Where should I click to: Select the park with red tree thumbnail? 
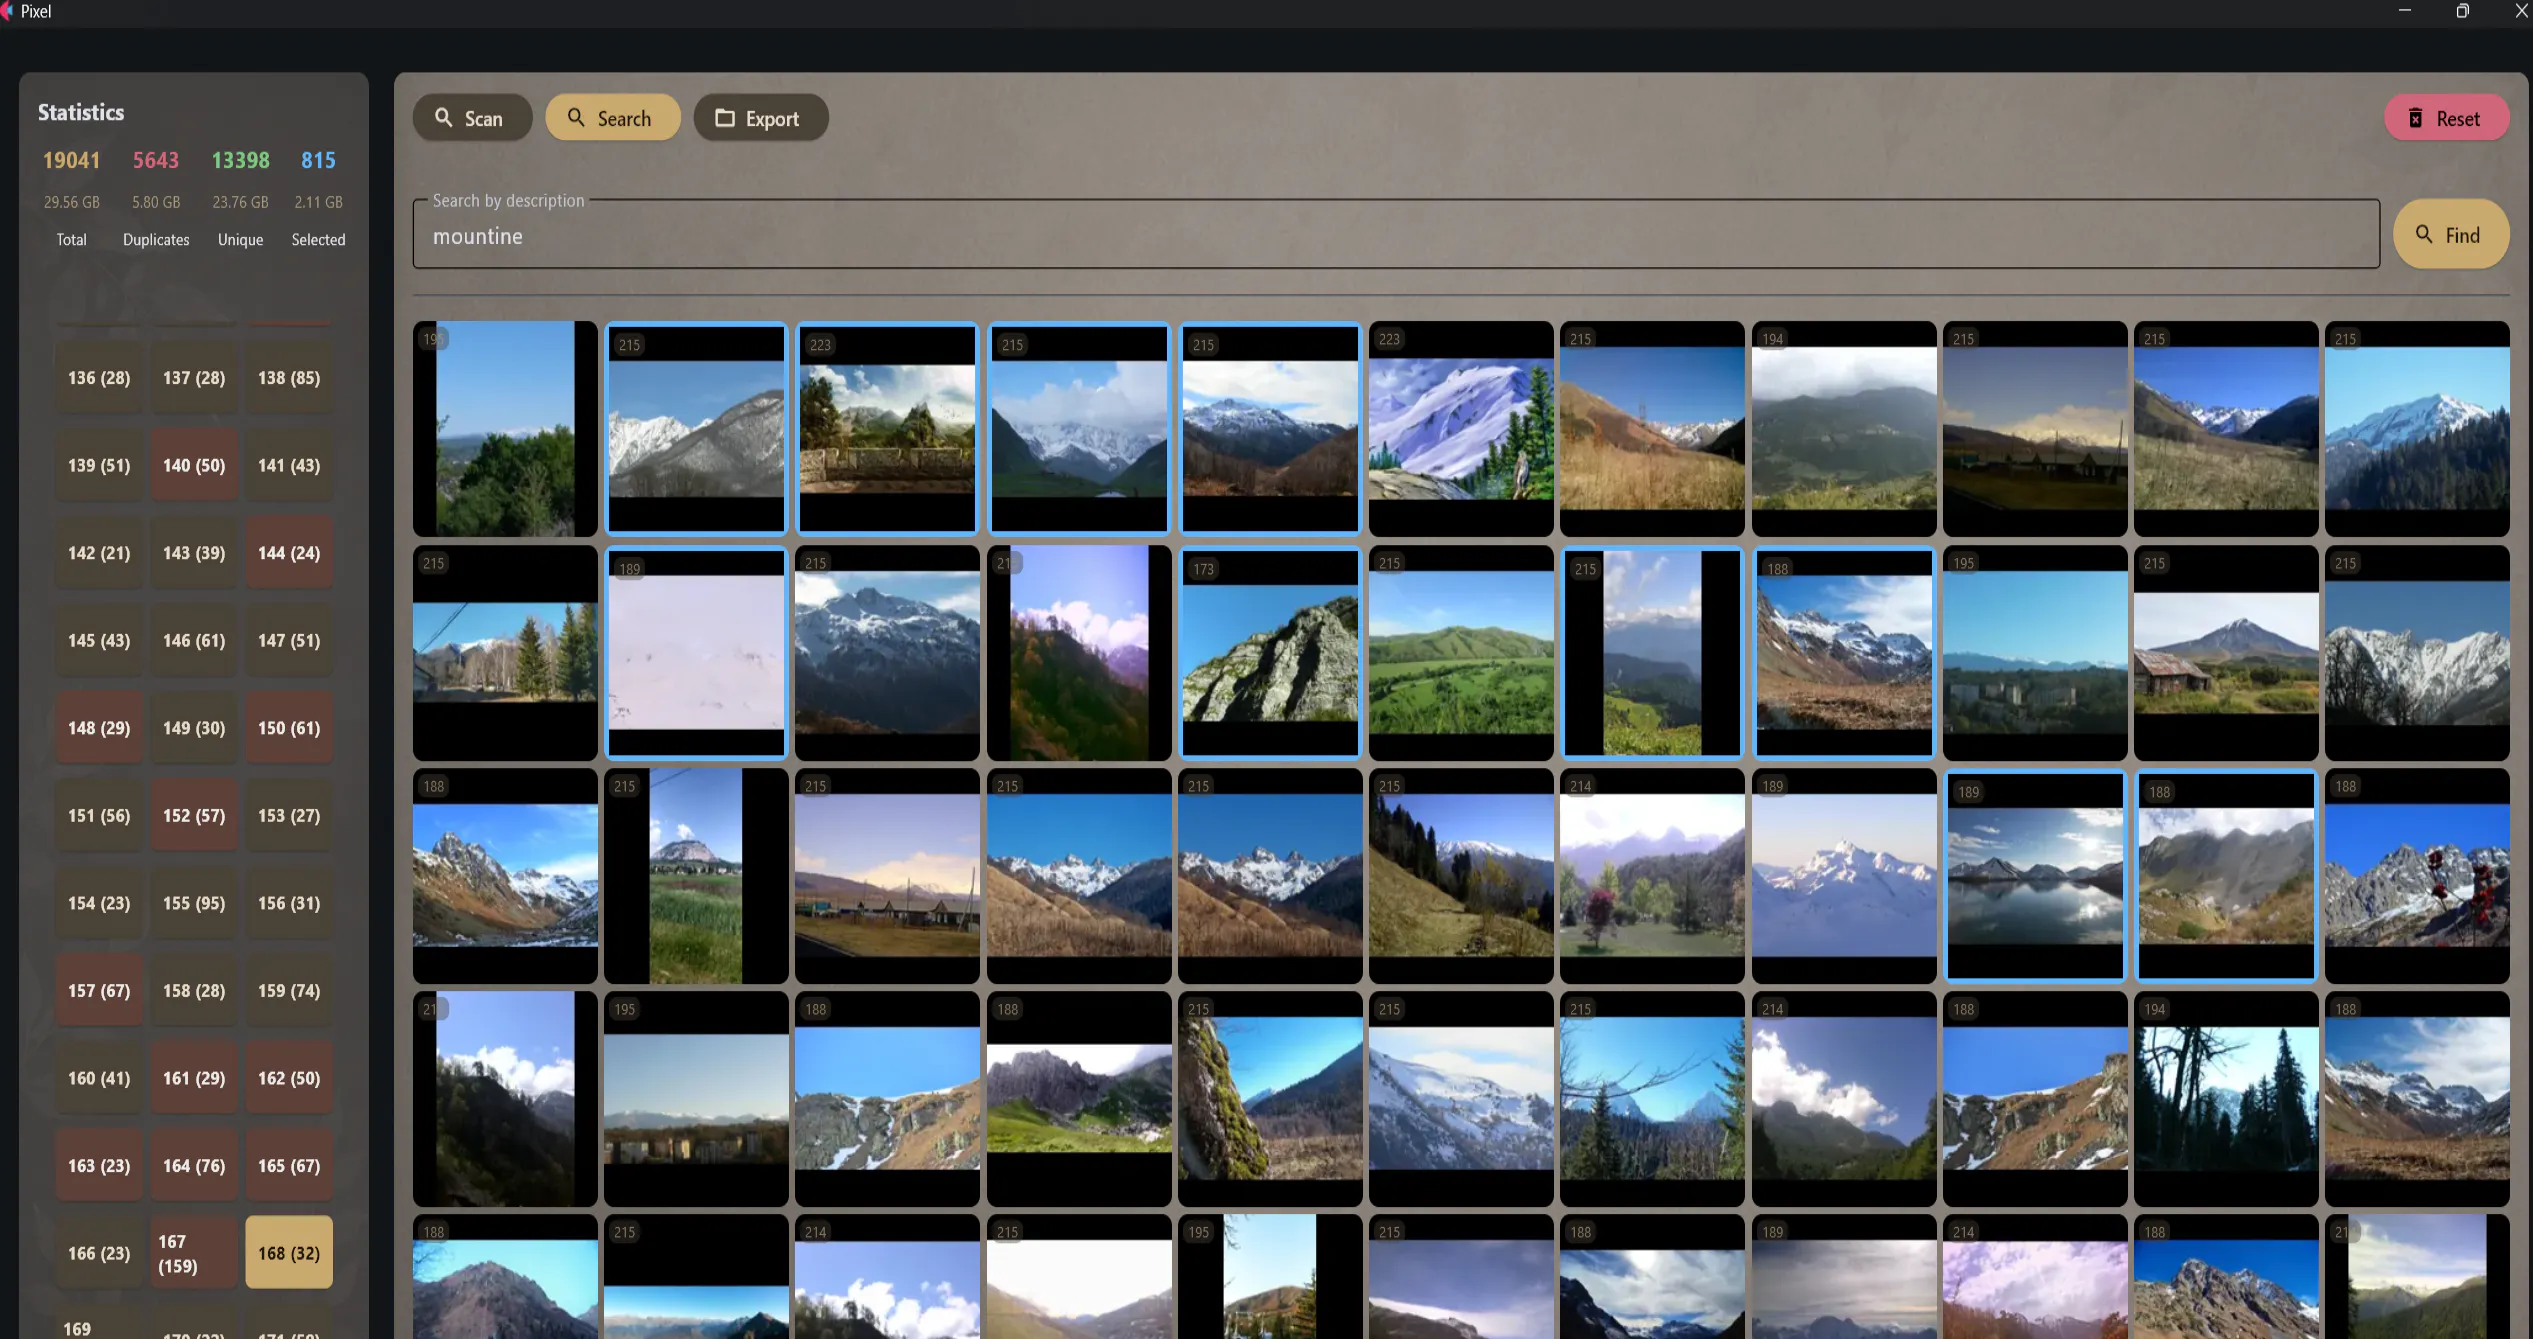point(1652,875)
